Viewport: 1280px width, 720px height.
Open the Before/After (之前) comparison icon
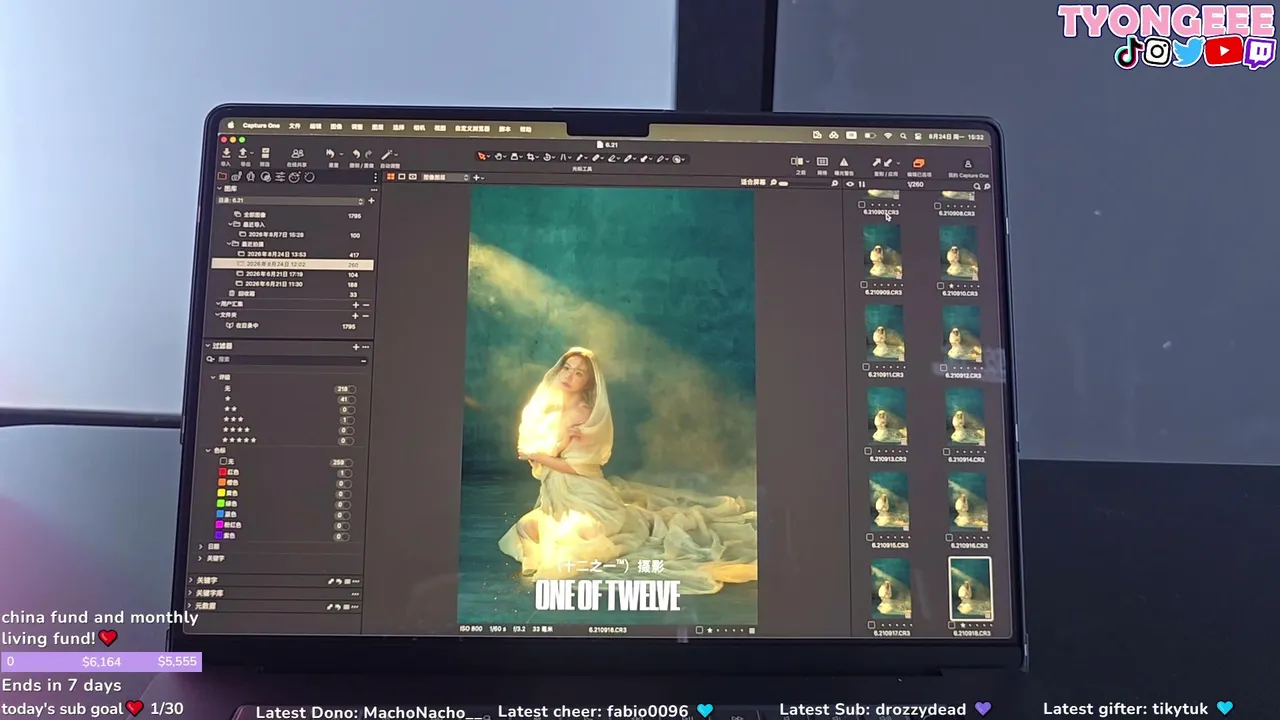[798, 161]
